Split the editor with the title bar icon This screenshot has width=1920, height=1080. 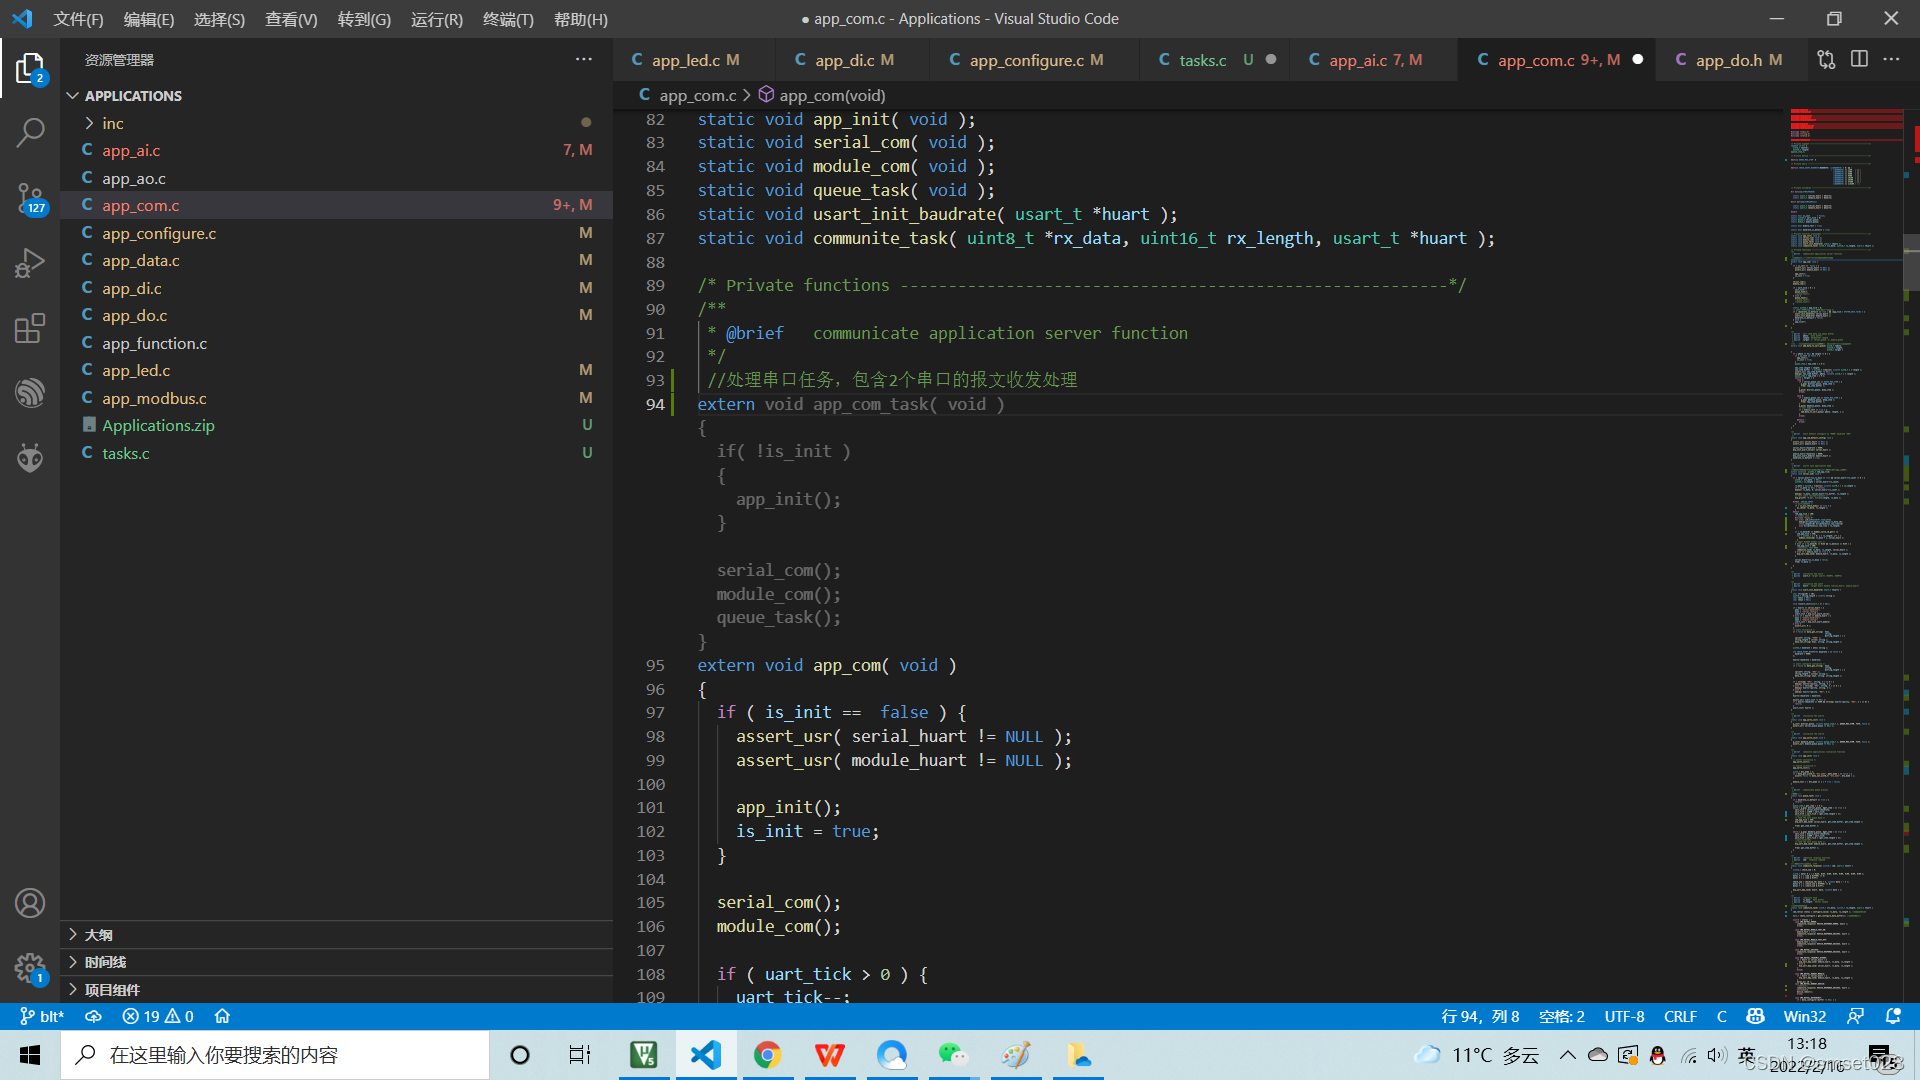pos(1860,59)
